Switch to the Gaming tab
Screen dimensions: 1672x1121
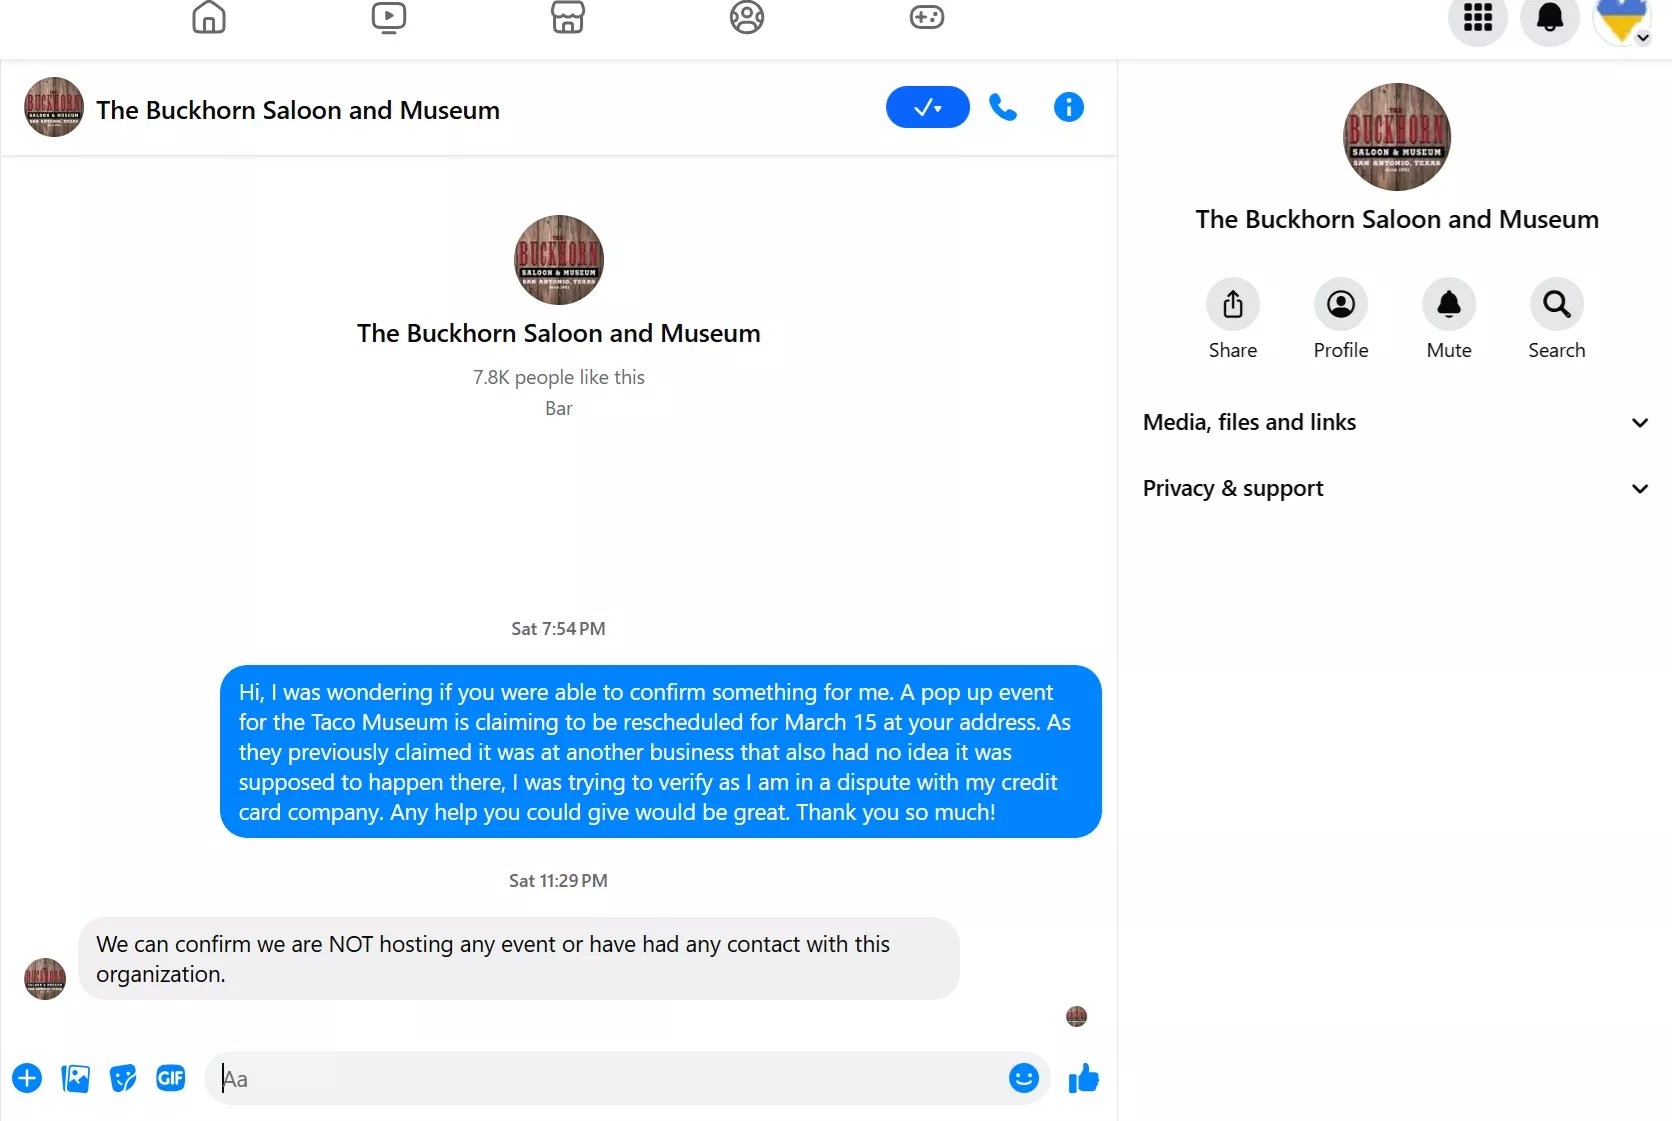click(x=927, y=17)
